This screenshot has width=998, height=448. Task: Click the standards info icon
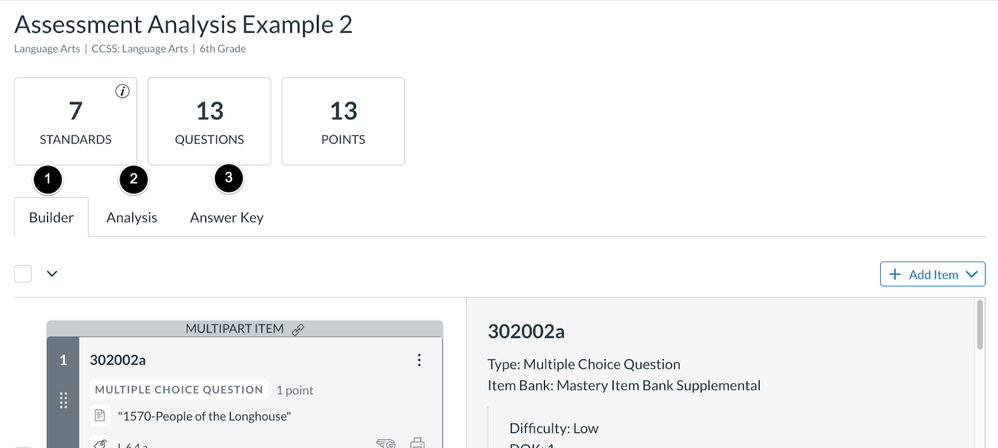point(123,91)
